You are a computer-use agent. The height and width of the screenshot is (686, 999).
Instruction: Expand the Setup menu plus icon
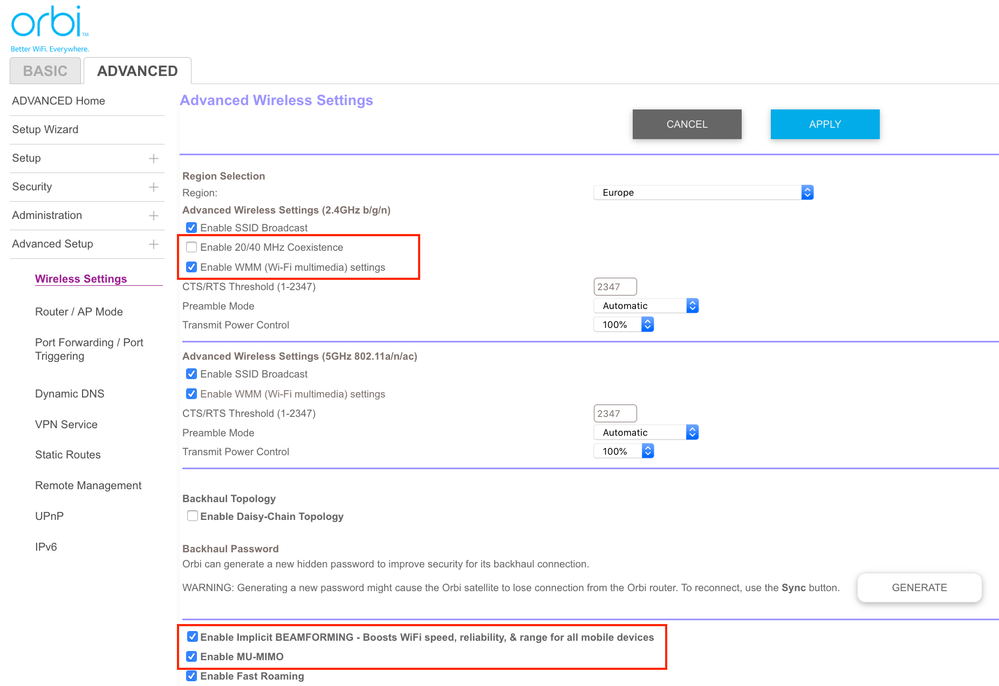tap(153, 159)
